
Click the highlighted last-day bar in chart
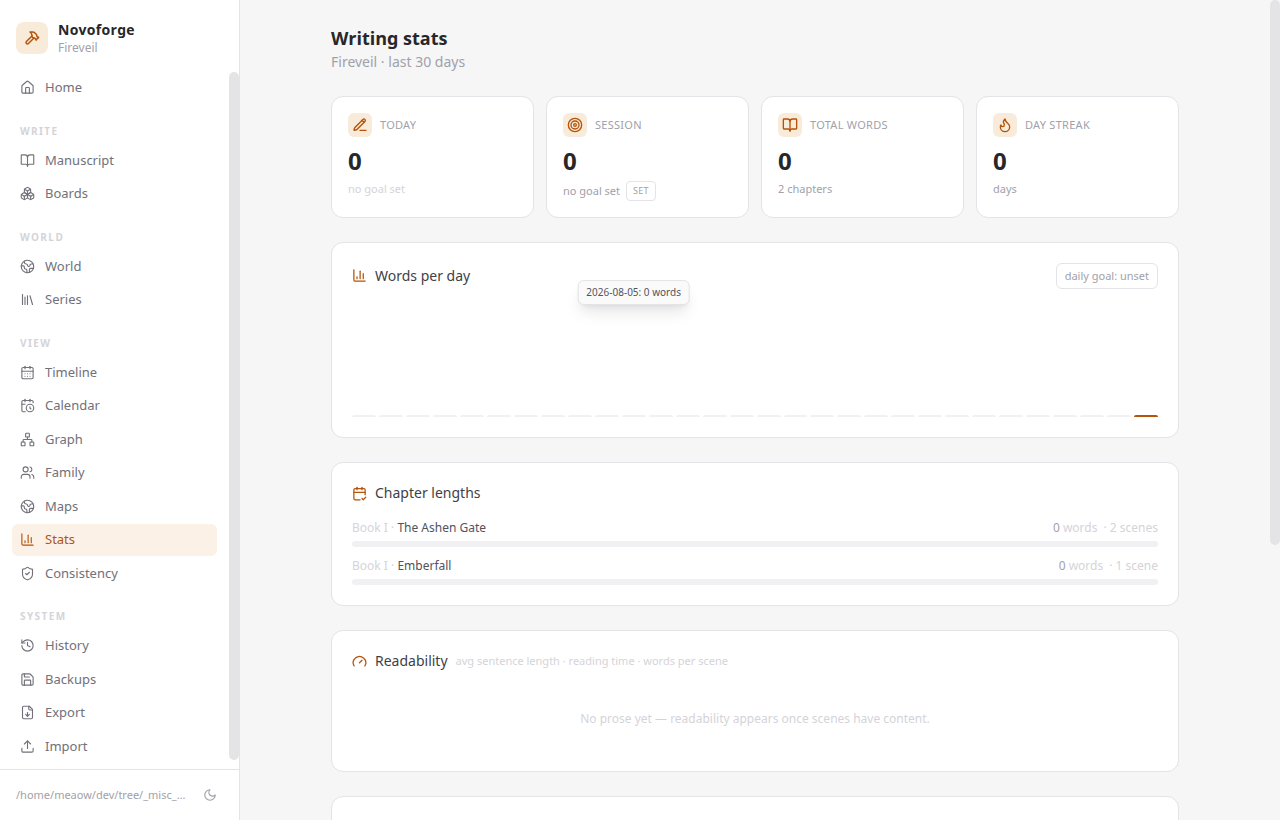point(1146,415)
